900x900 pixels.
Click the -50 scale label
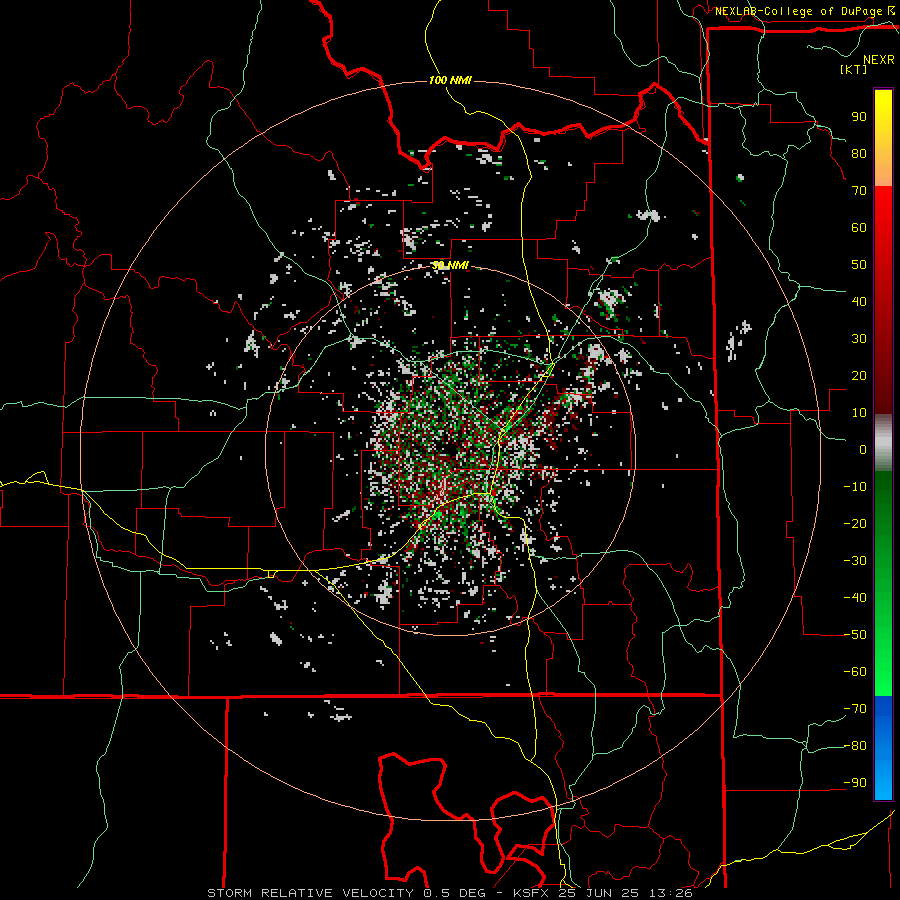tap(855, 635)
